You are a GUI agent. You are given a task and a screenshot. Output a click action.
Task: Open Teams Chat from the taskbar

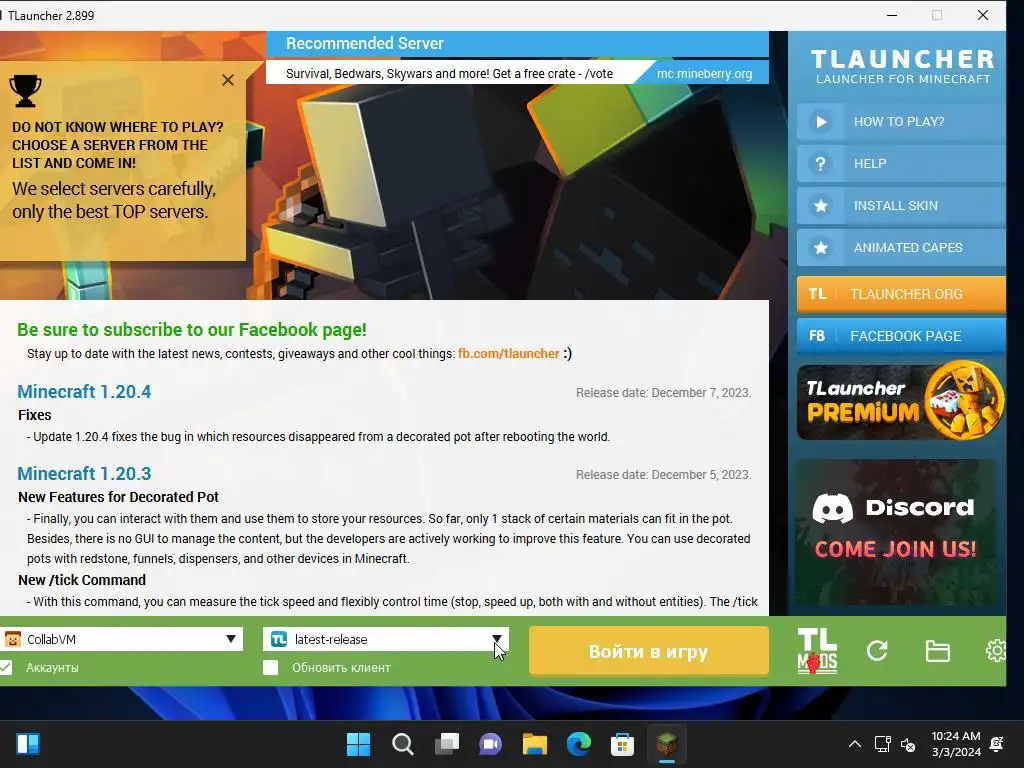coord(490,744)
